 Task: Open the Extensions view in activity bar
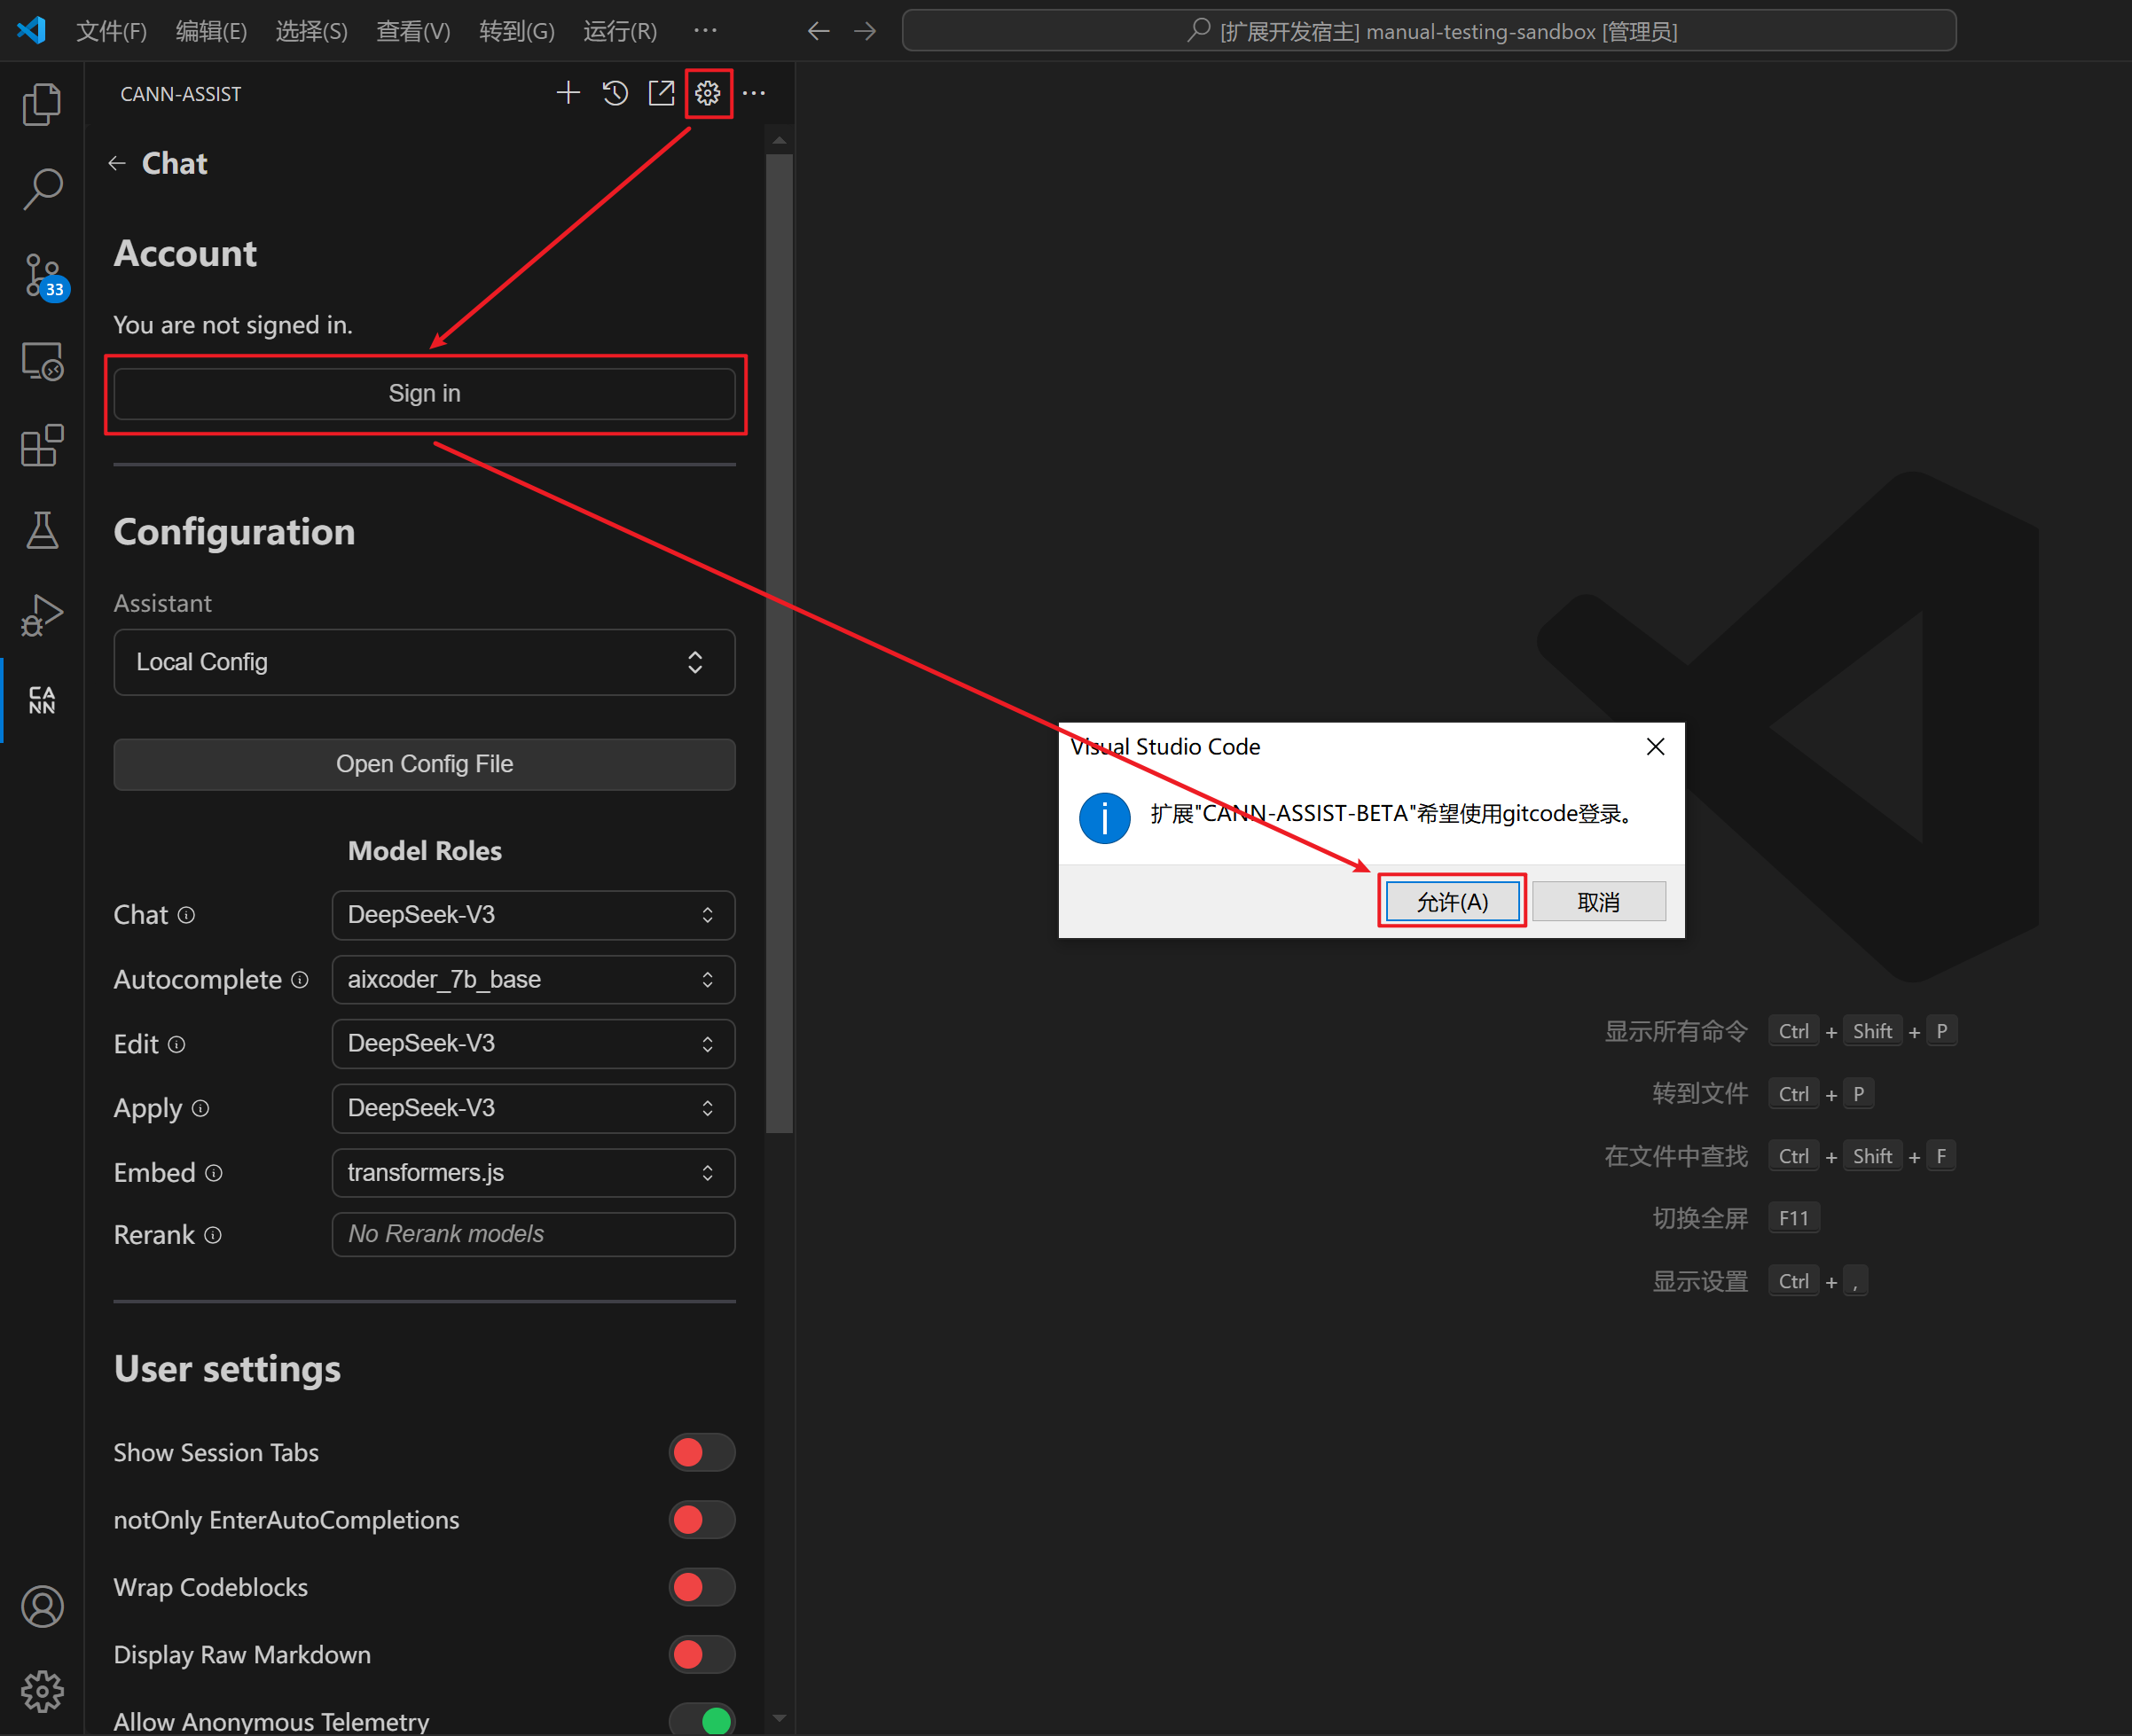click(x=42, y=446)
